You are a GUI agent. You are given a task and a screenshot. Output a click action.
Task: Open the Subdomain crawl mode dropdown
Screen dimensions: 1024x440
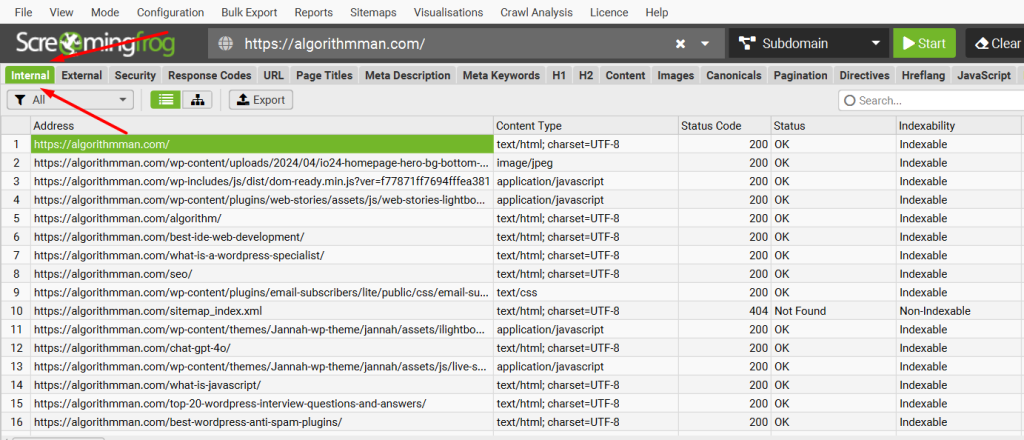tap(808, 44)
